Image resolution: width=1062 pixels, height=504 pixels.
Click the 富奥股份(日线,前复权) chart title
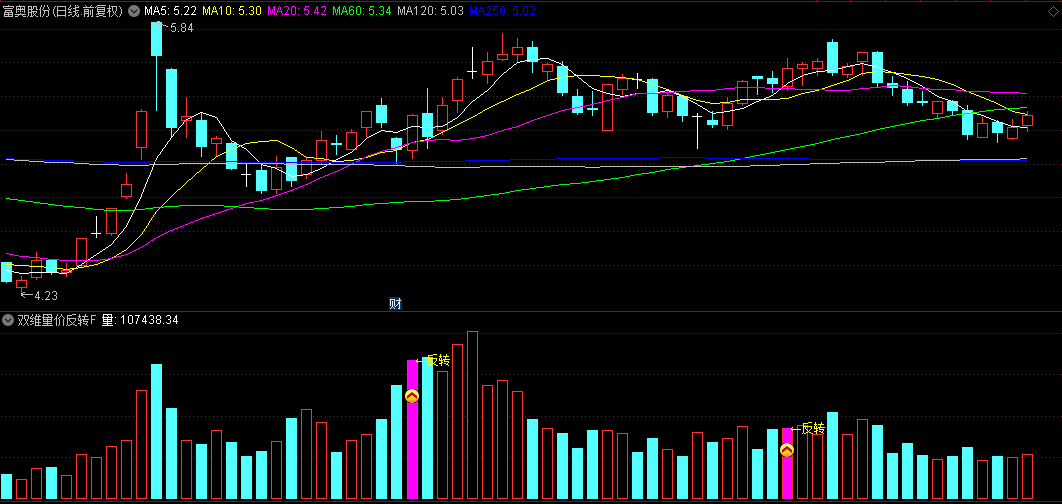[63, 11]
